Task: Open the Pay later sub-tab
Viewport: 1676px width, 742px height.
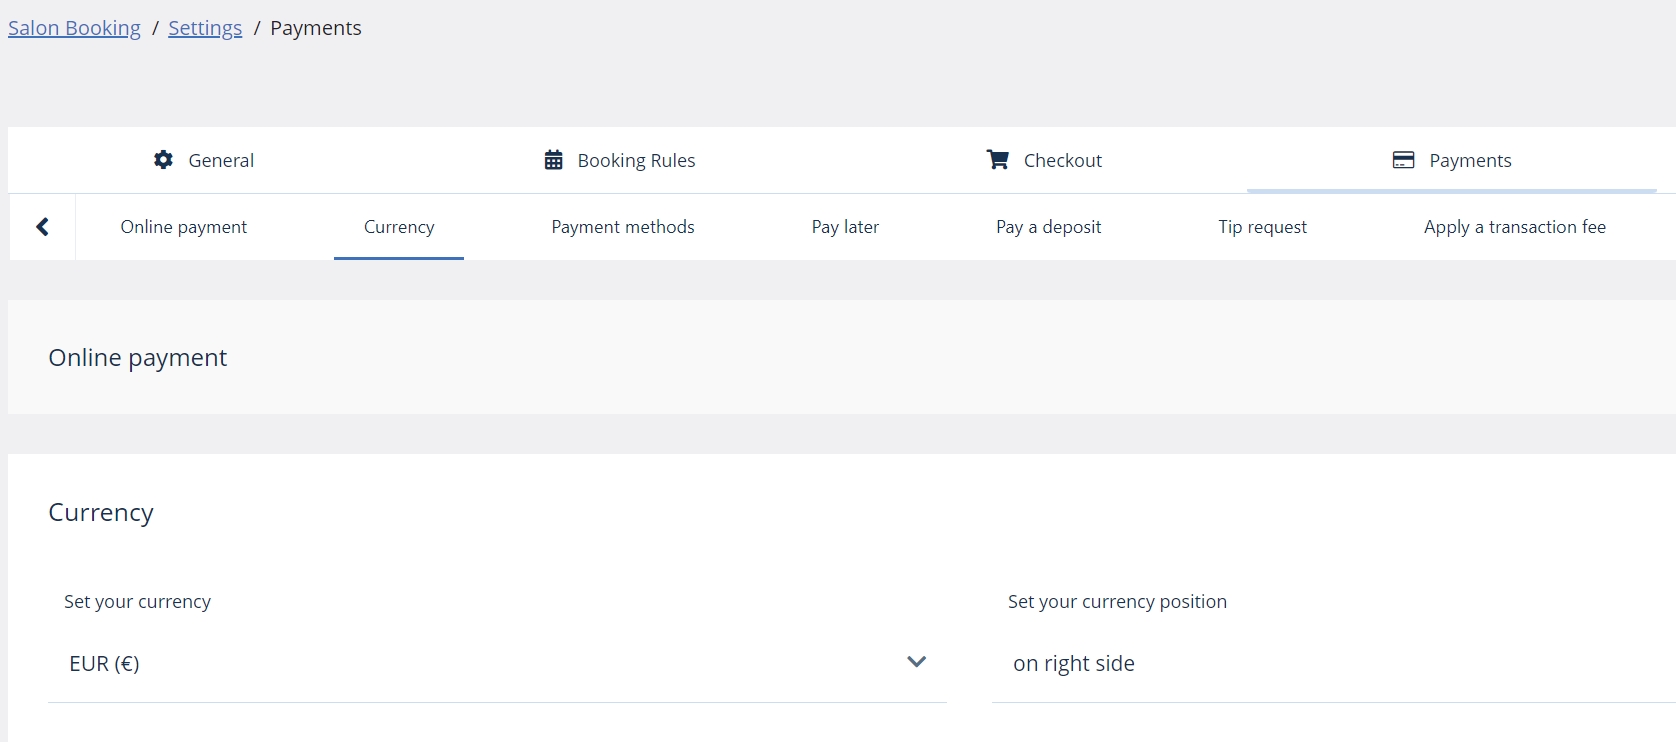Action: [x=845, y=227]
